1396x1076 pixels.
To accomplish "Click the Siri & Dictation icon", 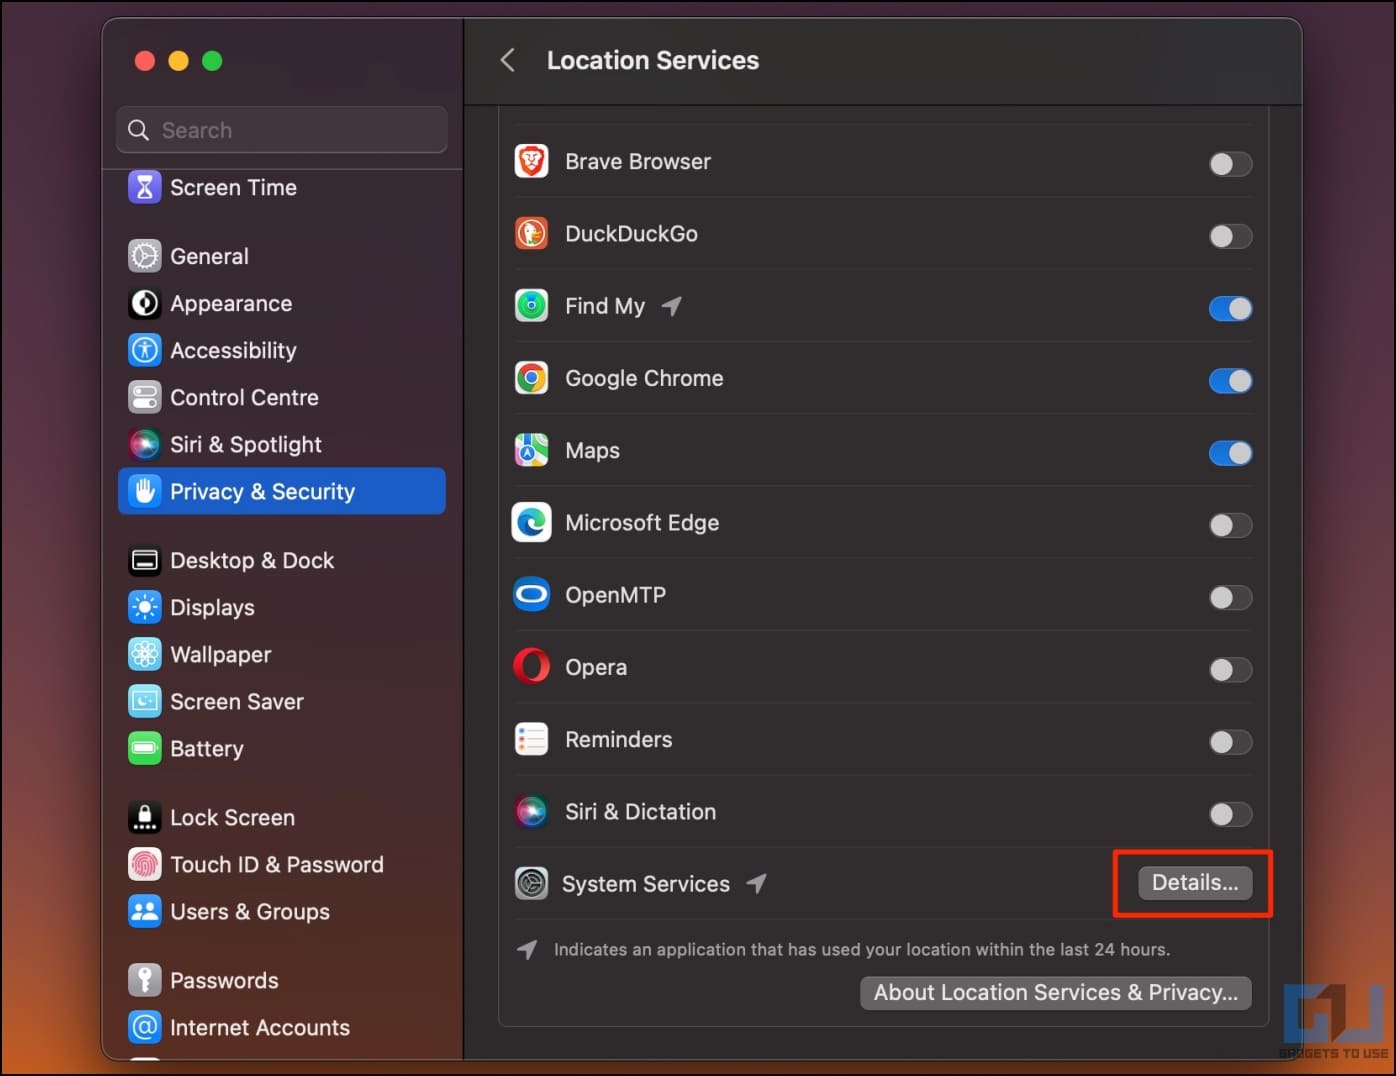I will tap(531, 812).
